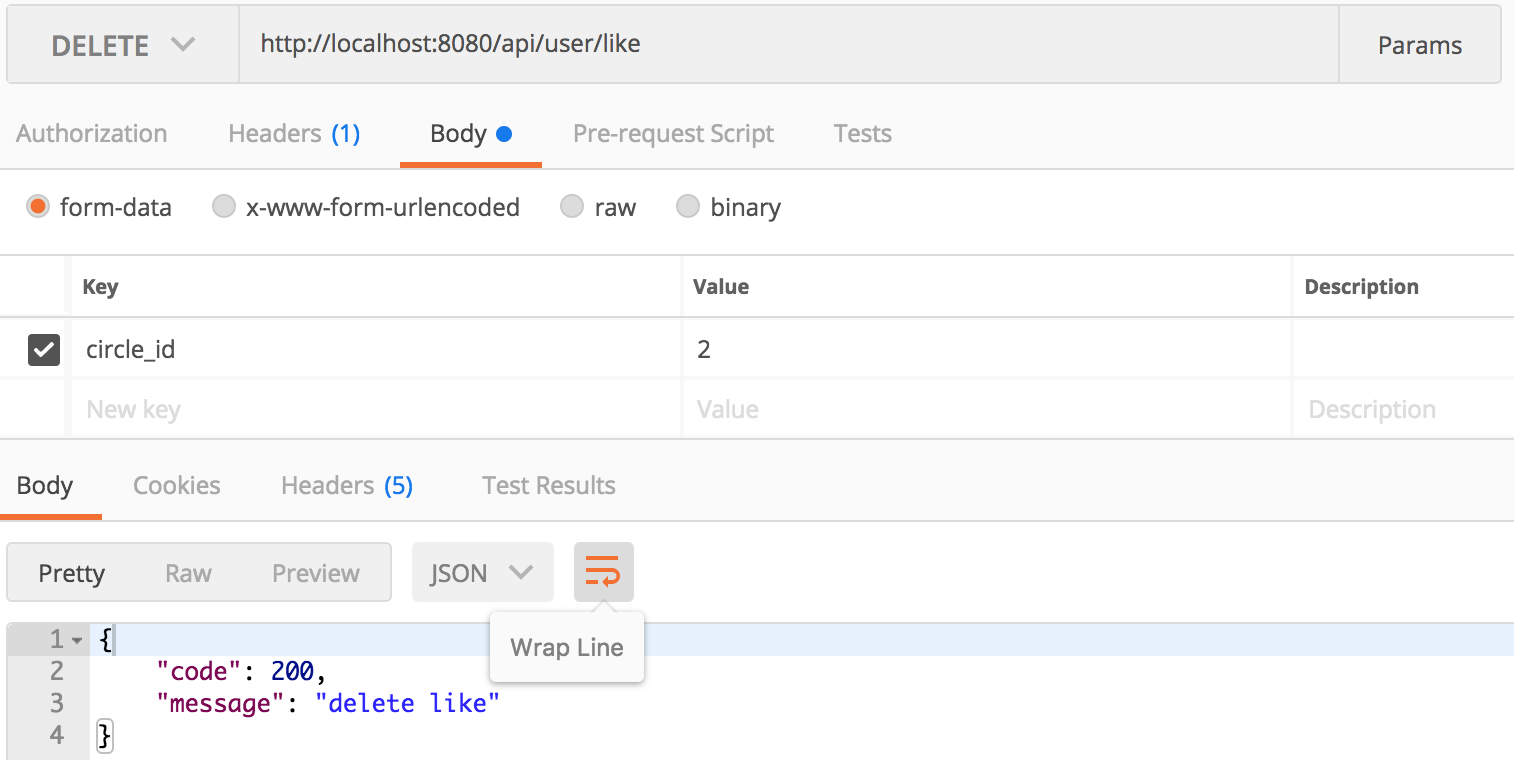Open the Pre-request Script tab
This screenshot has width=1514, height=760.
[x=673, y=134]
